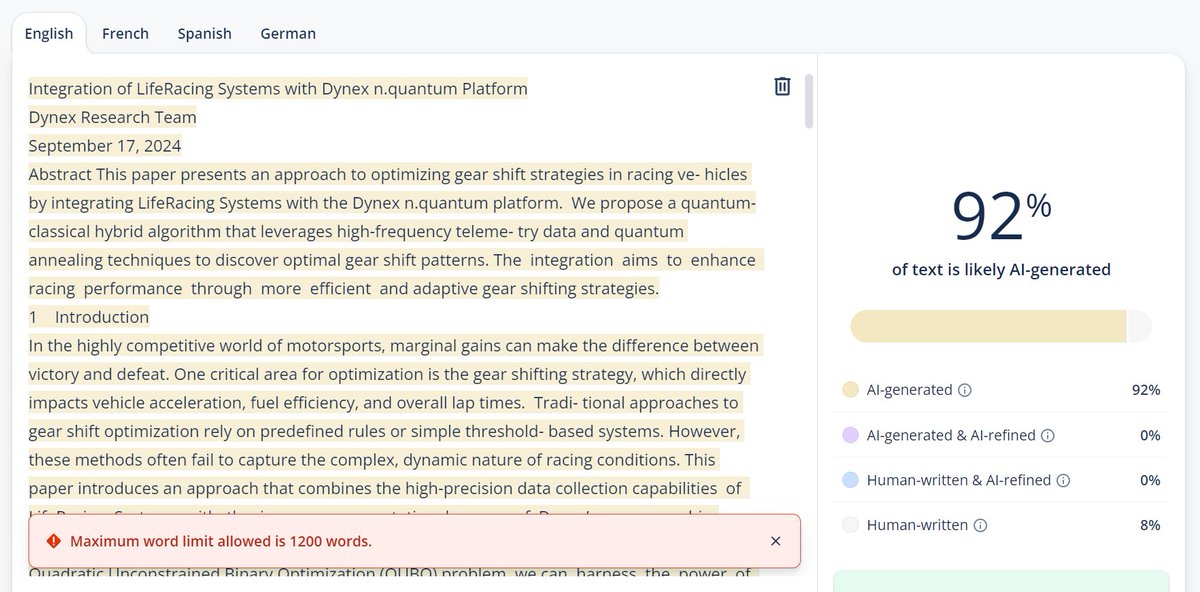The height and width of the screenshot is (592, 1200).
Task: Click the blue Human-written & AI-refined dot
Action: tap(850, 480)
